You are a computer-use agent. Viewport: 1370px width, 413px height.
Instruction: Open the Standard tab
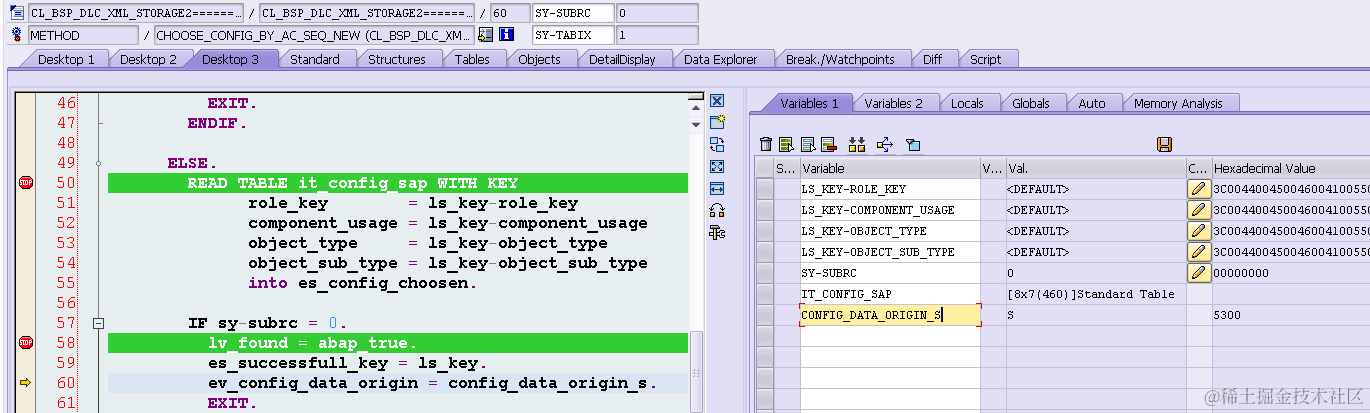pos(315,59)
